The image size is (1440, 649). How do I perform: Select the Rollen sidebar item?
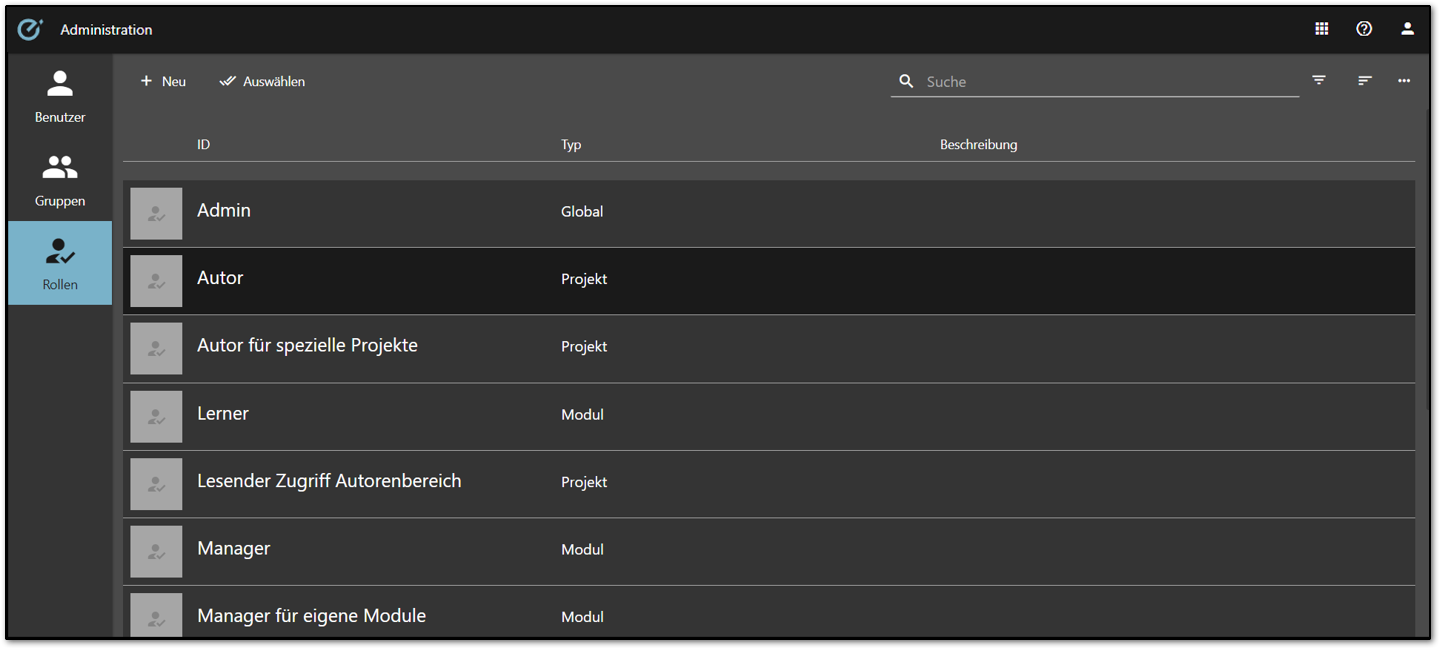[x=60, y=263]
